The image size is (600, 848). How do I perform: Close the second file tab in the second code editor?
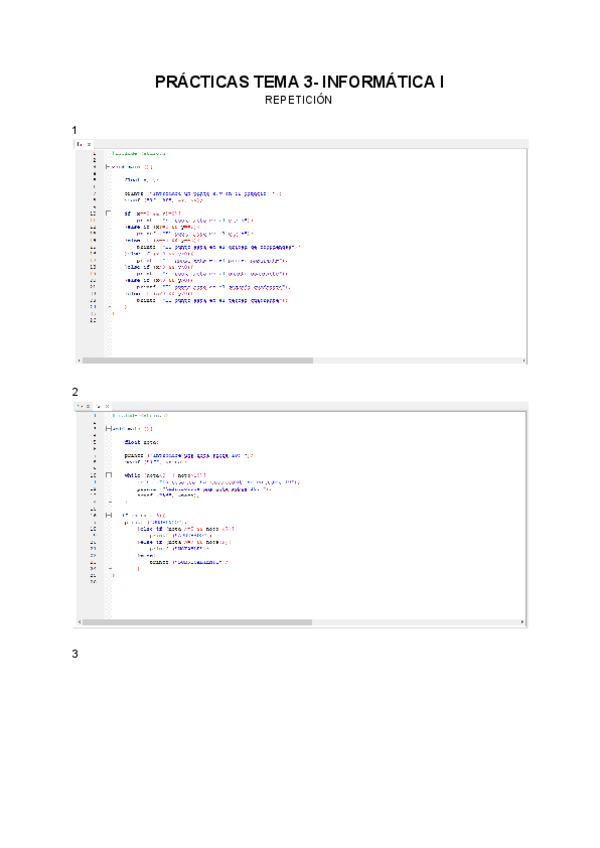pos(107,406)
